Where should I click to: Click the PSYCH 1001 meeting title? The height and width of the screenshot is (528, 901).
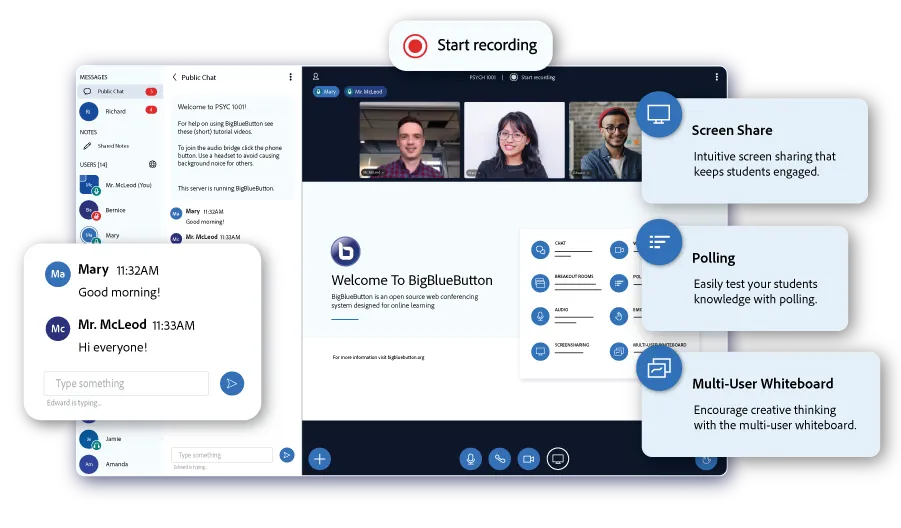point(482,77)
